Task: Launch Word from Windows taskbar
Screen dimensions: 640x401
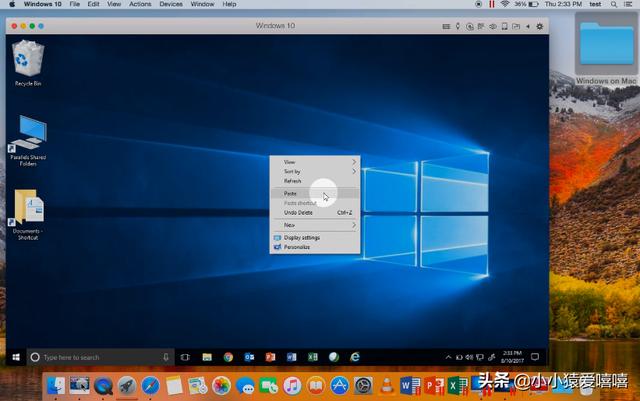Action: point(291,357)
